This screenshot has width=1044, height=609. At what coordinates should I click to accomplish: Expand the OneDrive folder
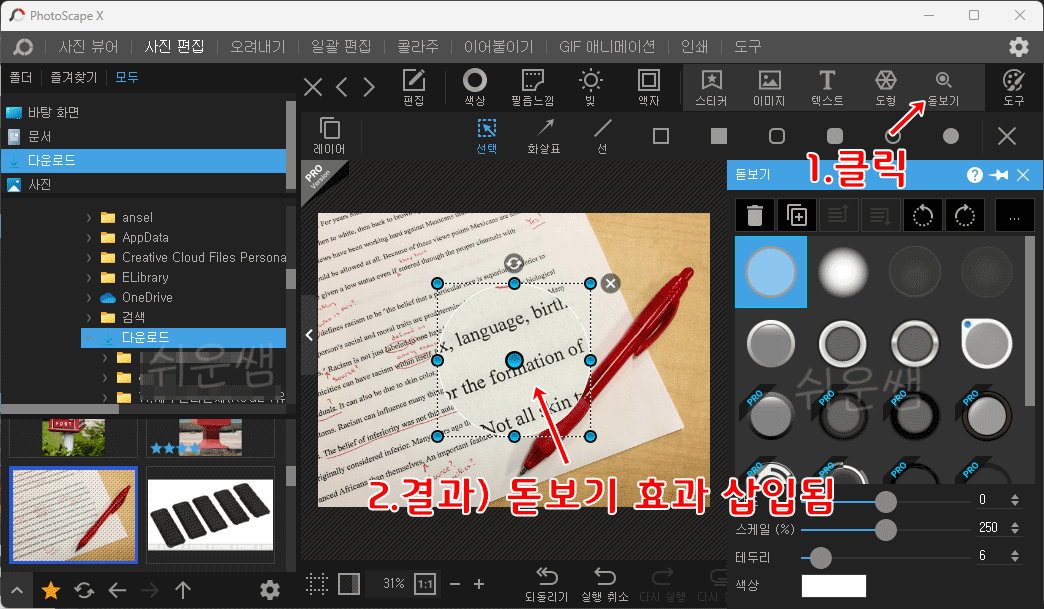tap(89, 298)
